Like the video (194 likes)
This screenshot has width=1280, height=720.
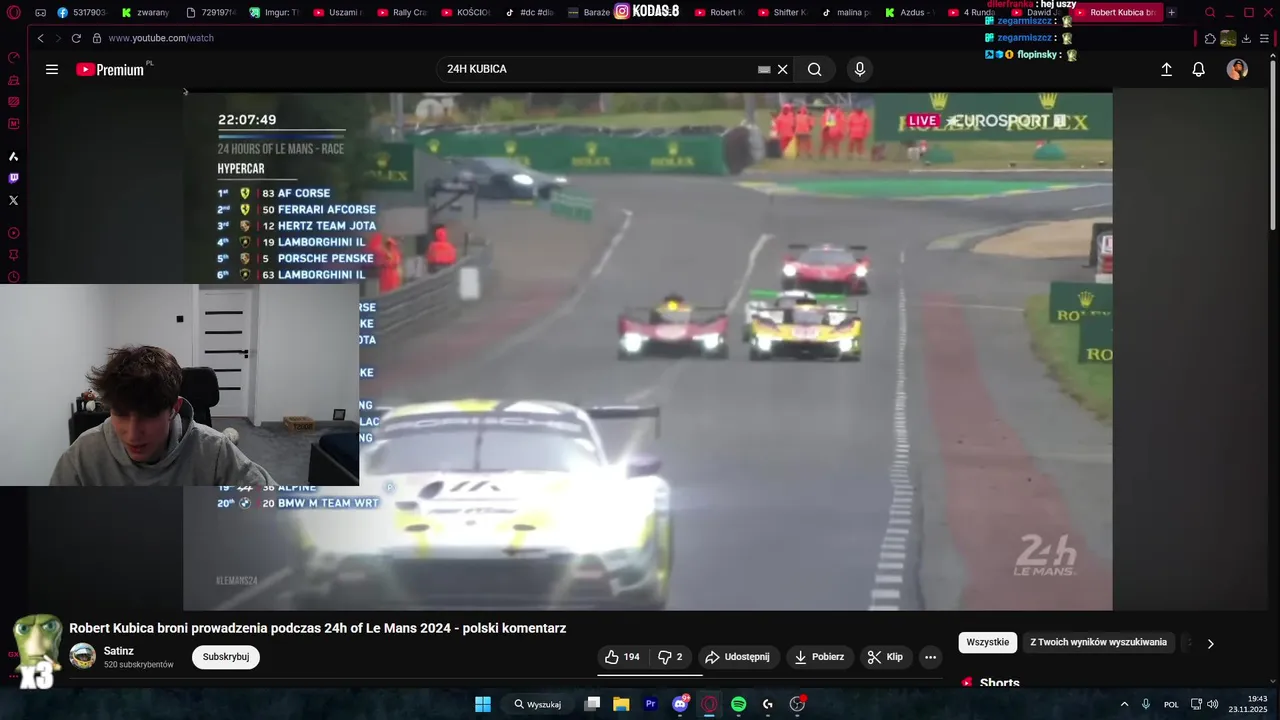[622, 657]
